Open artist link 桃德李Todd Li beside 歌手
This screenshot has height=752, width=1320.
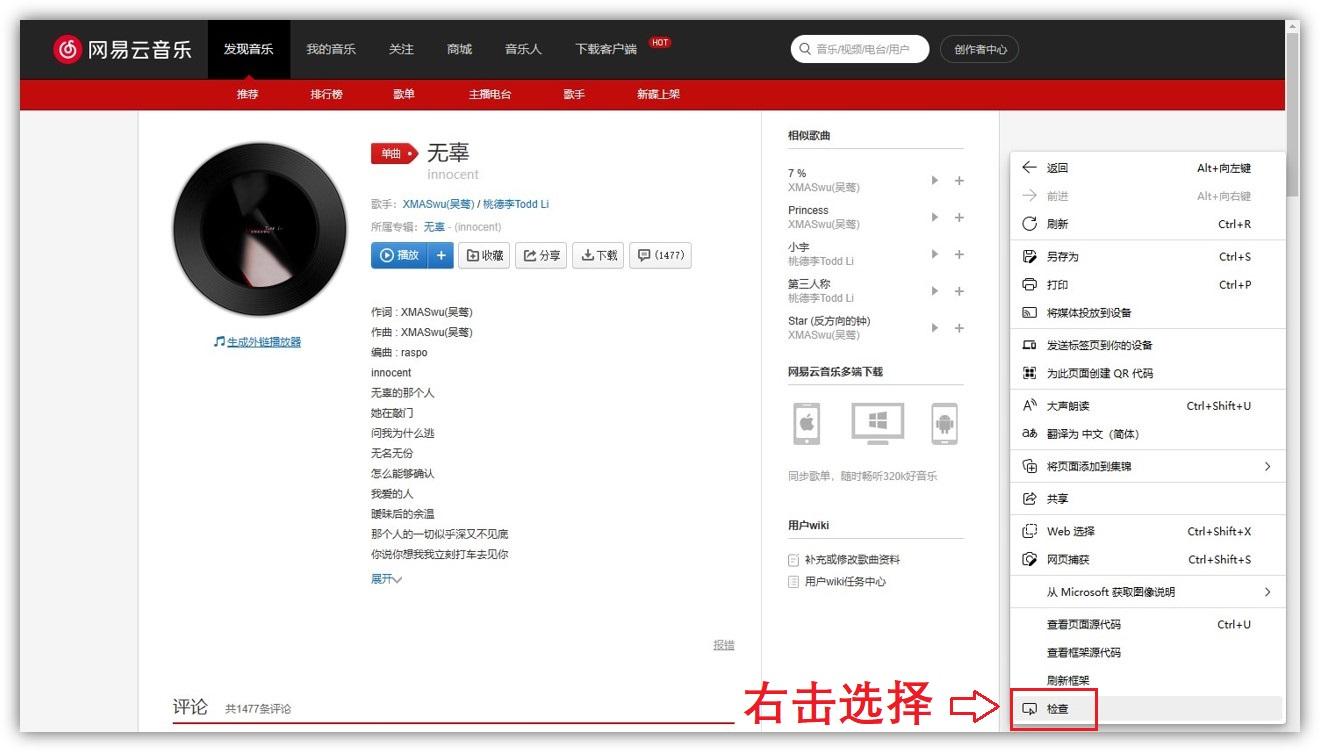pos(516,204)
